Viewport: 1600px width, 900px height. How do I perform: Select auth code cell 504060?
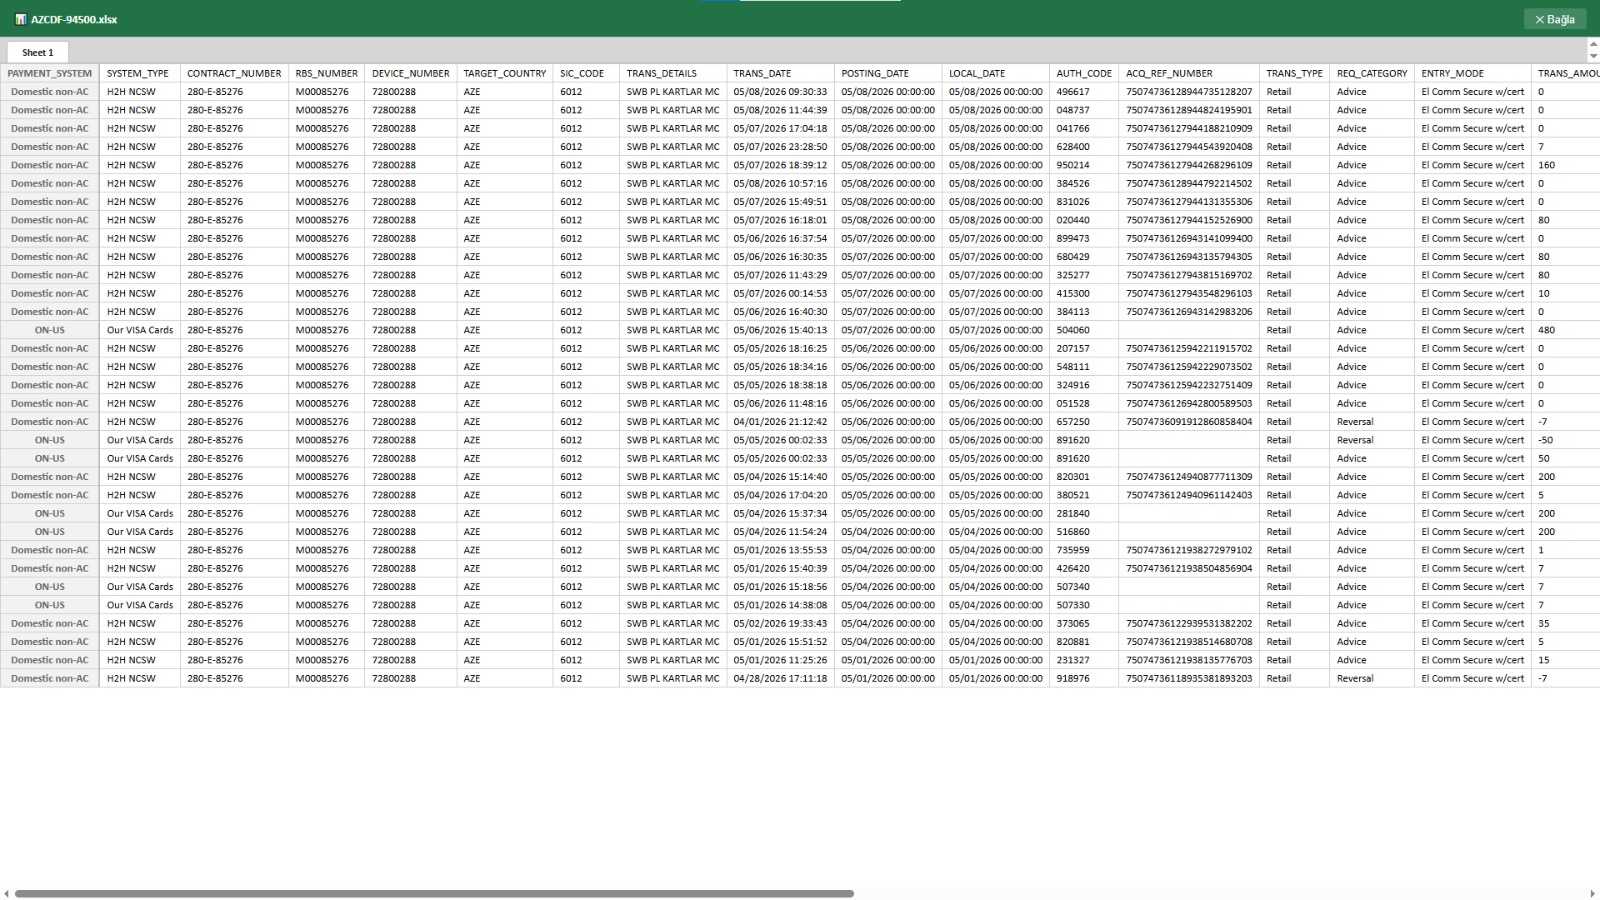(1084, 330)
